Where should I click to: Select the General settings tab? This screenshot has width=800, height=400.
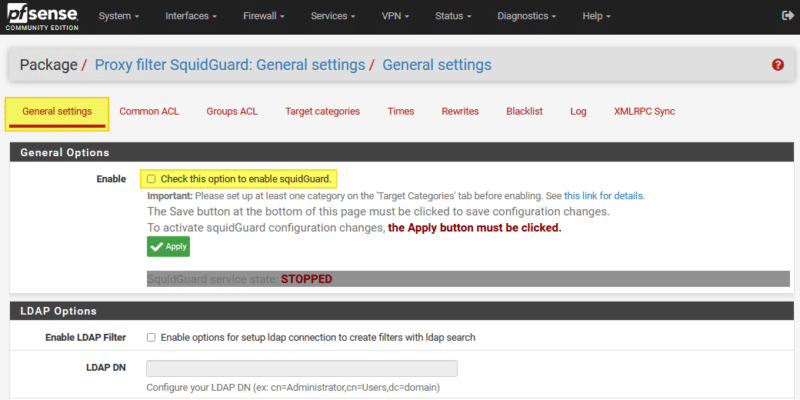point(57,112)
